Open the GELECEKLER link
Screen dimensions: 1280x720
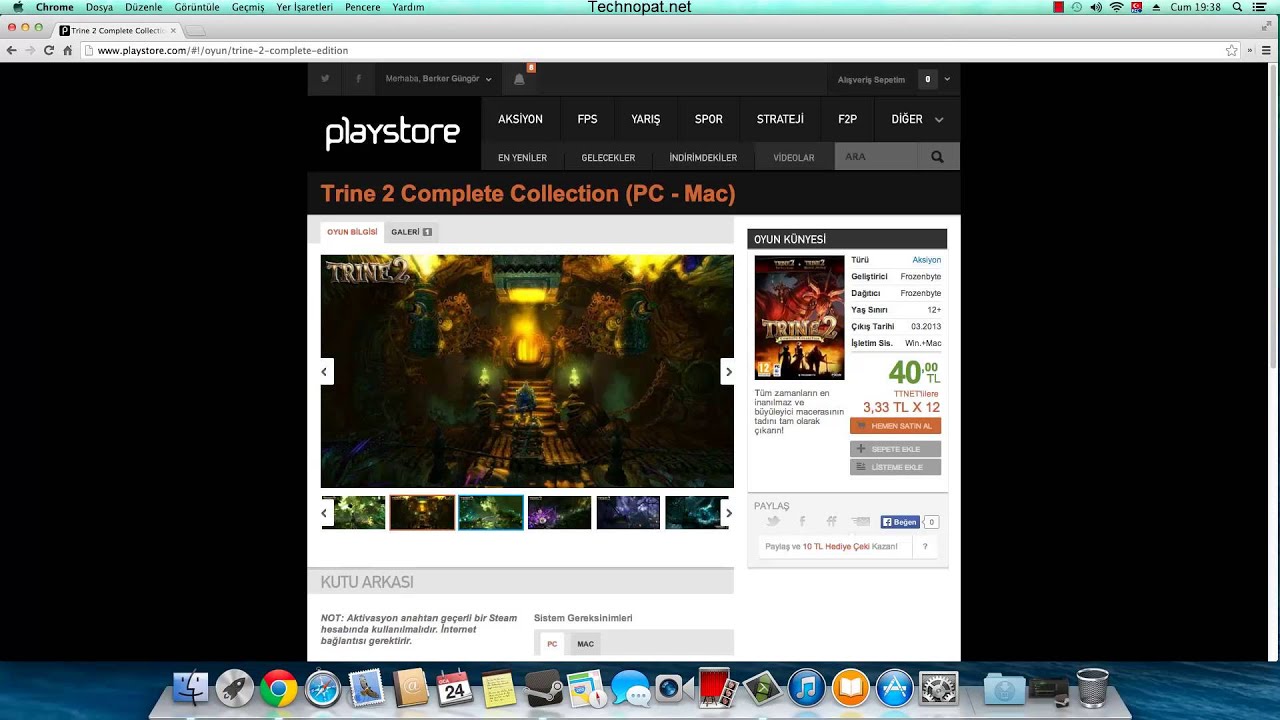[608, 158]
